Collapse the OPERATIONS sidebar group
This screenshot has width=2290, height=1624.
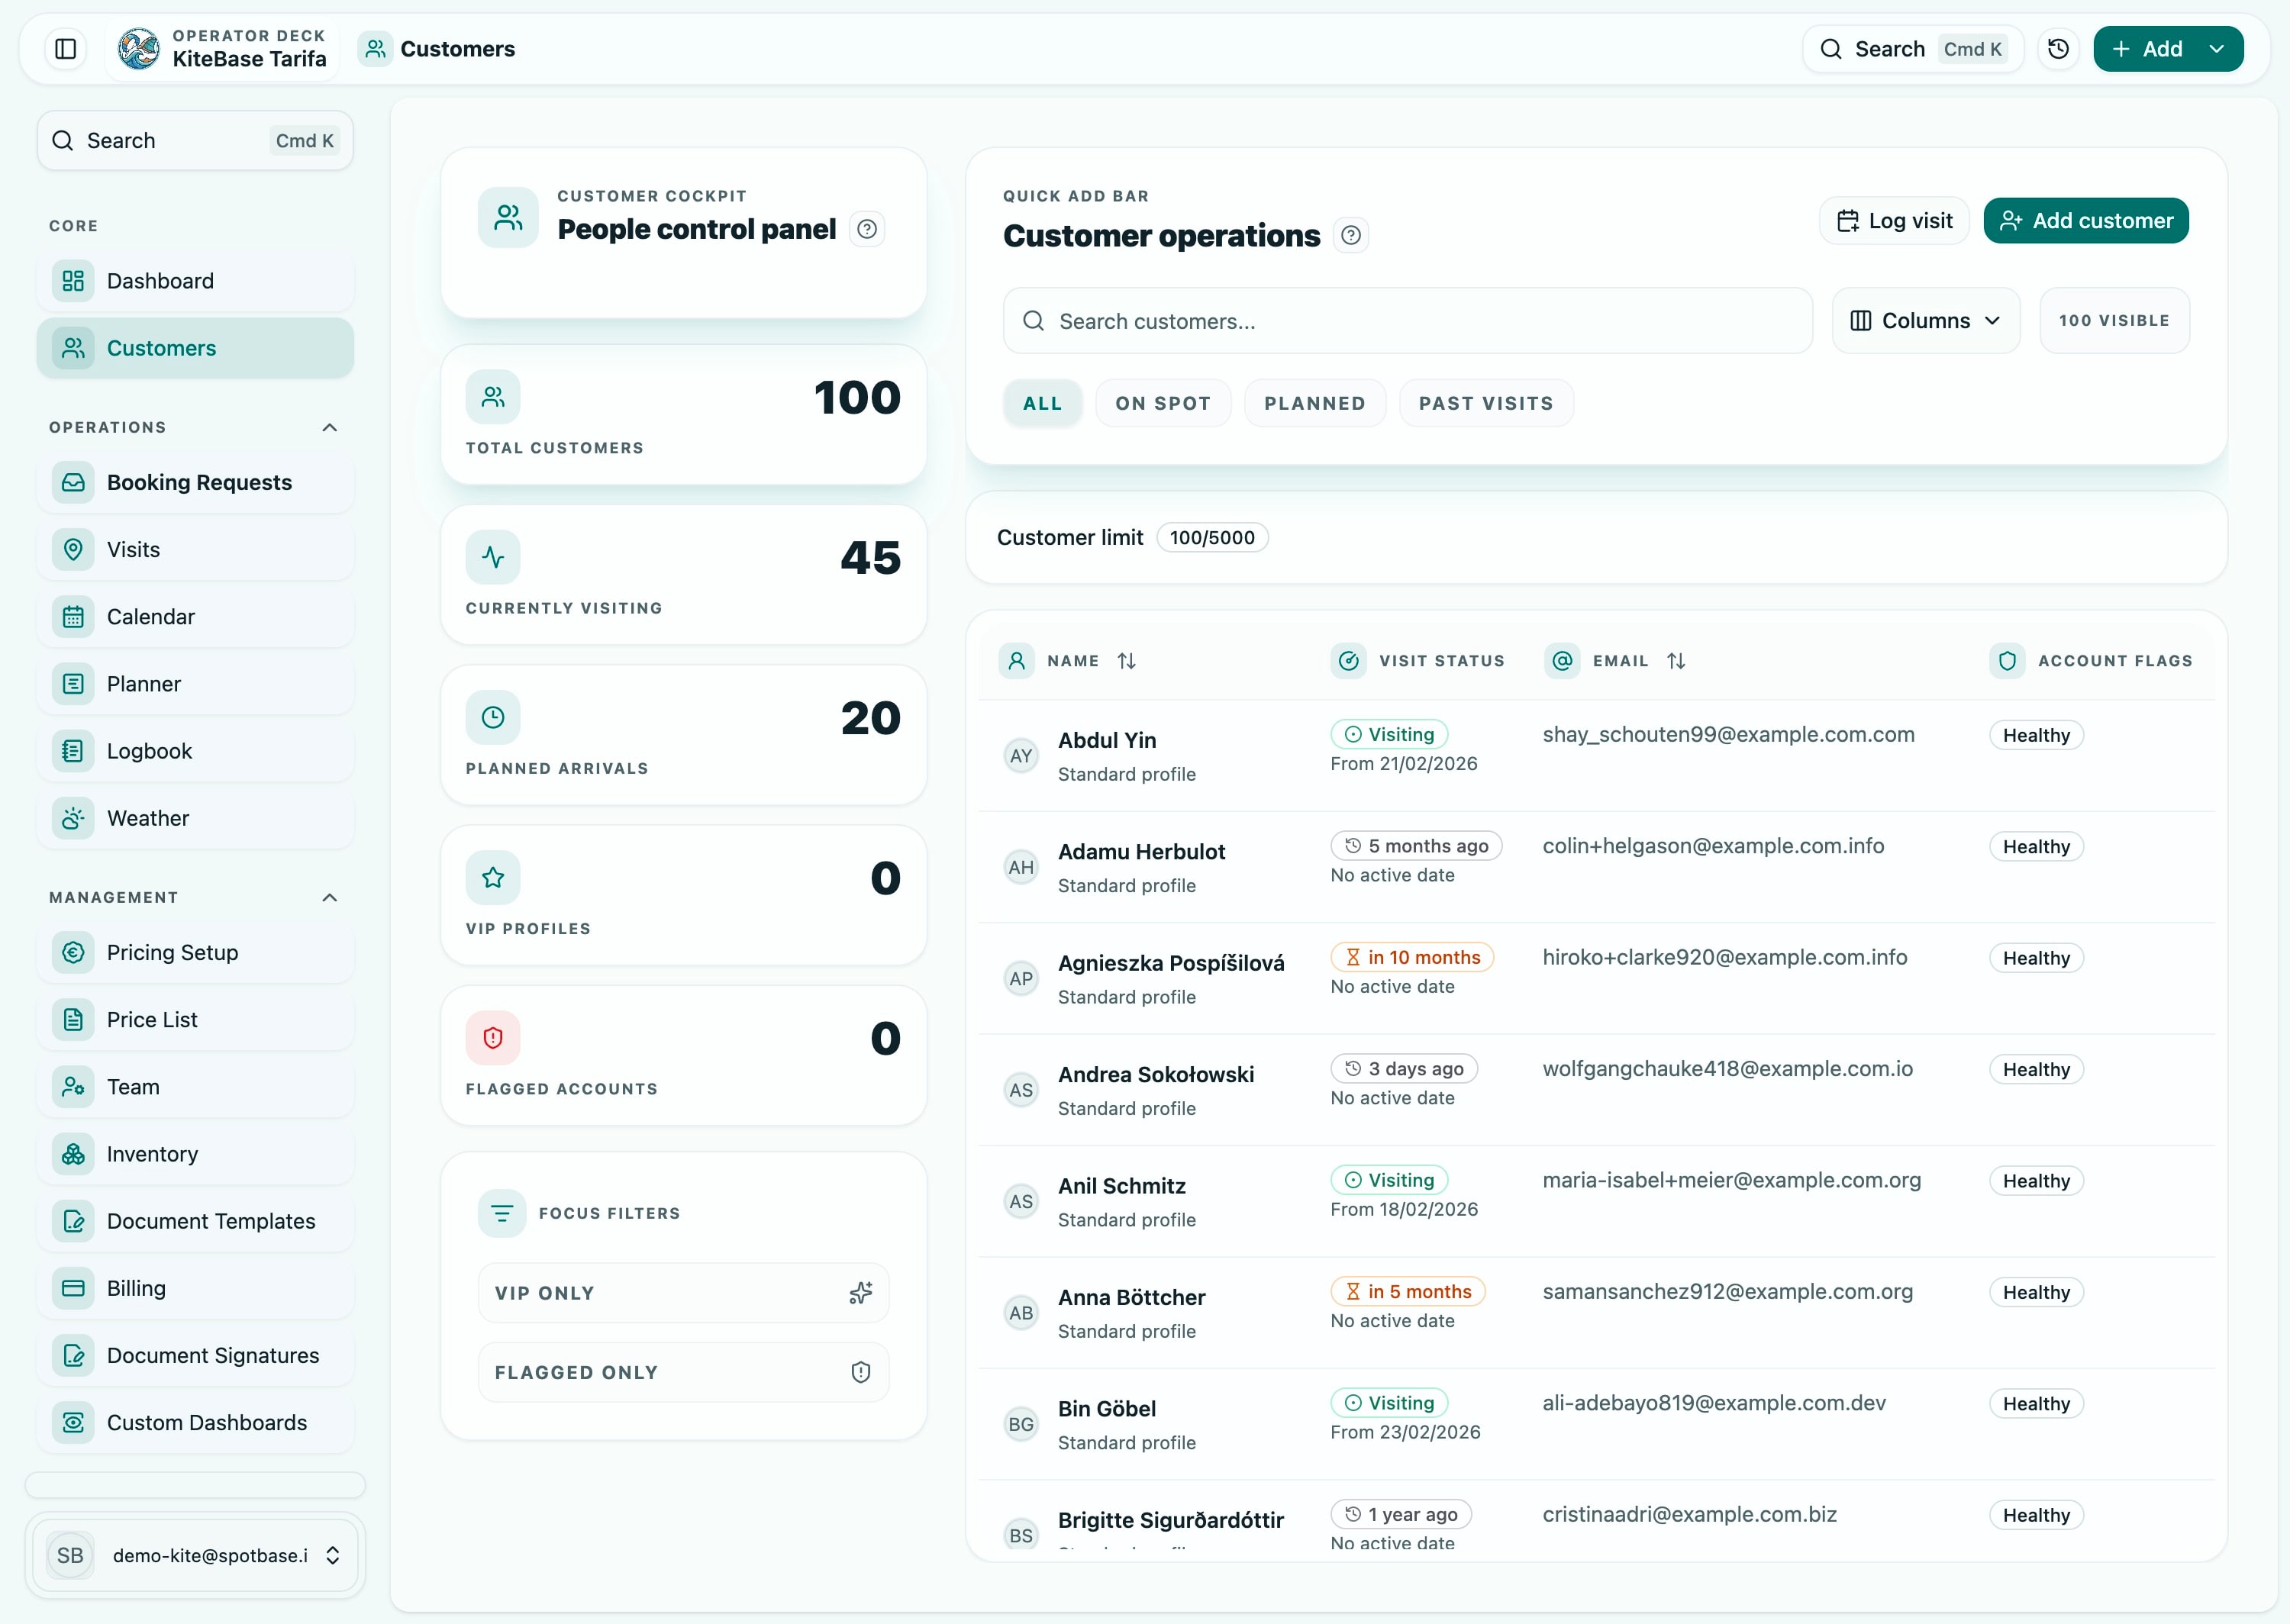329,427
